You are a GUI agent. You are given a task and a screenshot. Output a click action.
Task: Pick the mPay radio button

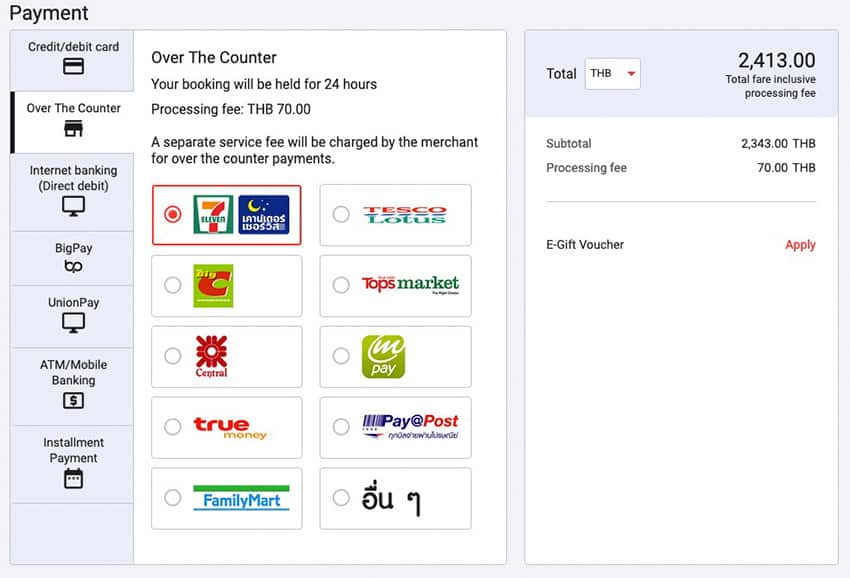341,356
